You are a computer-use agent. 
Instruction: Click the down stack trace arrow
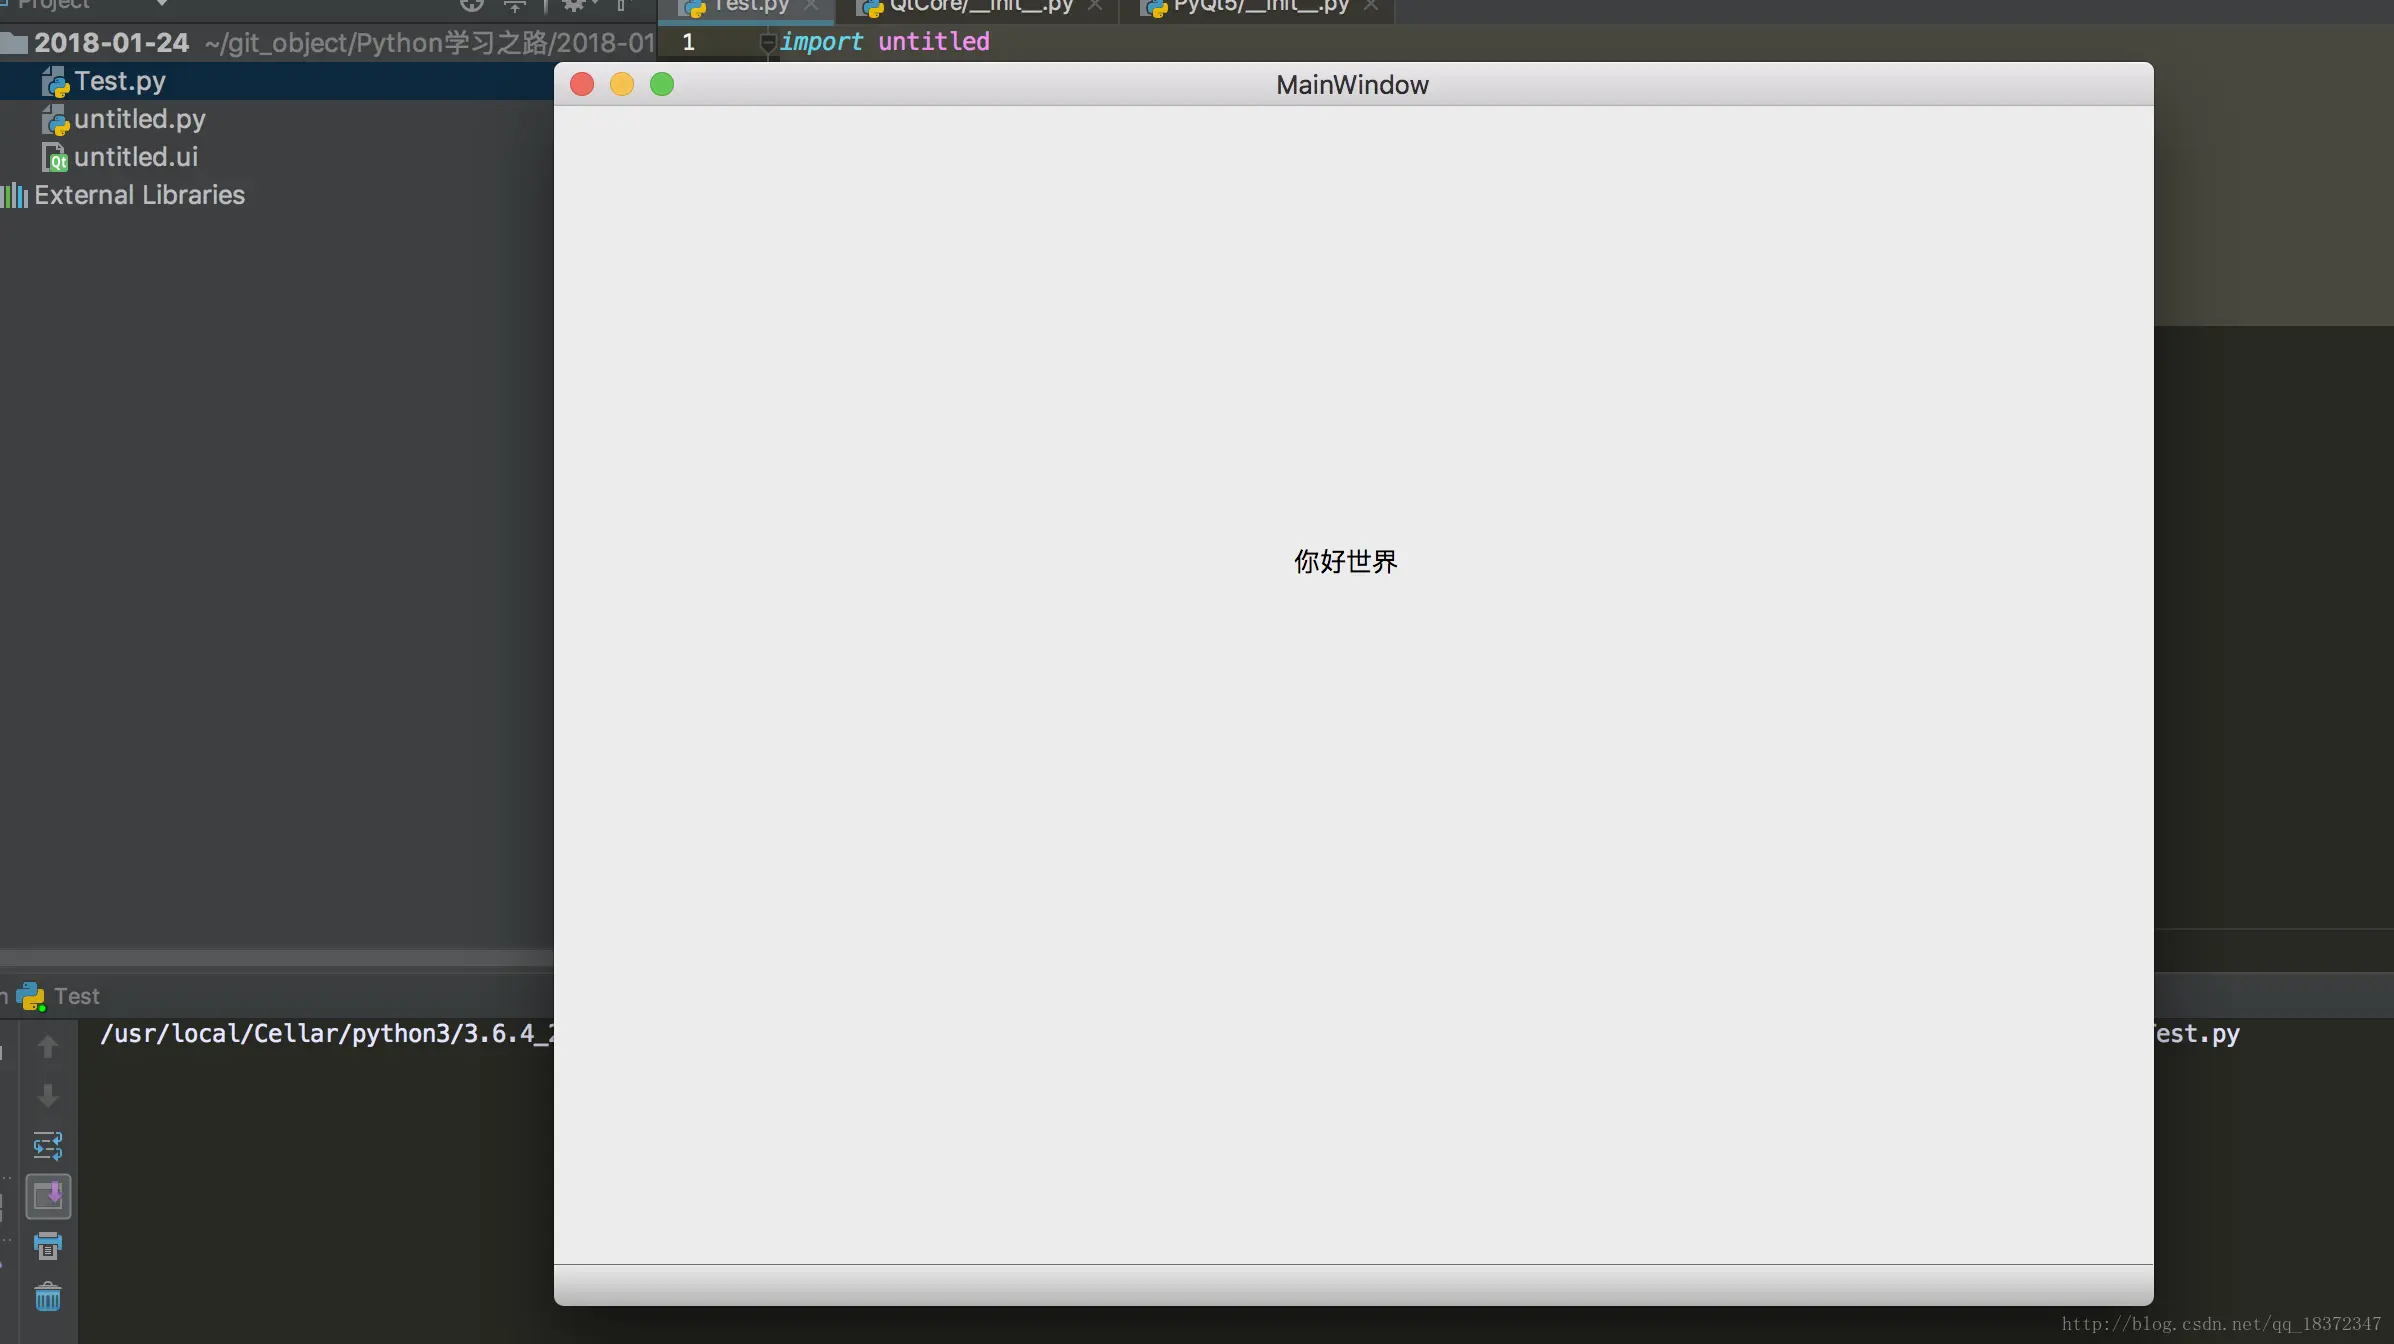(47, 1096)
